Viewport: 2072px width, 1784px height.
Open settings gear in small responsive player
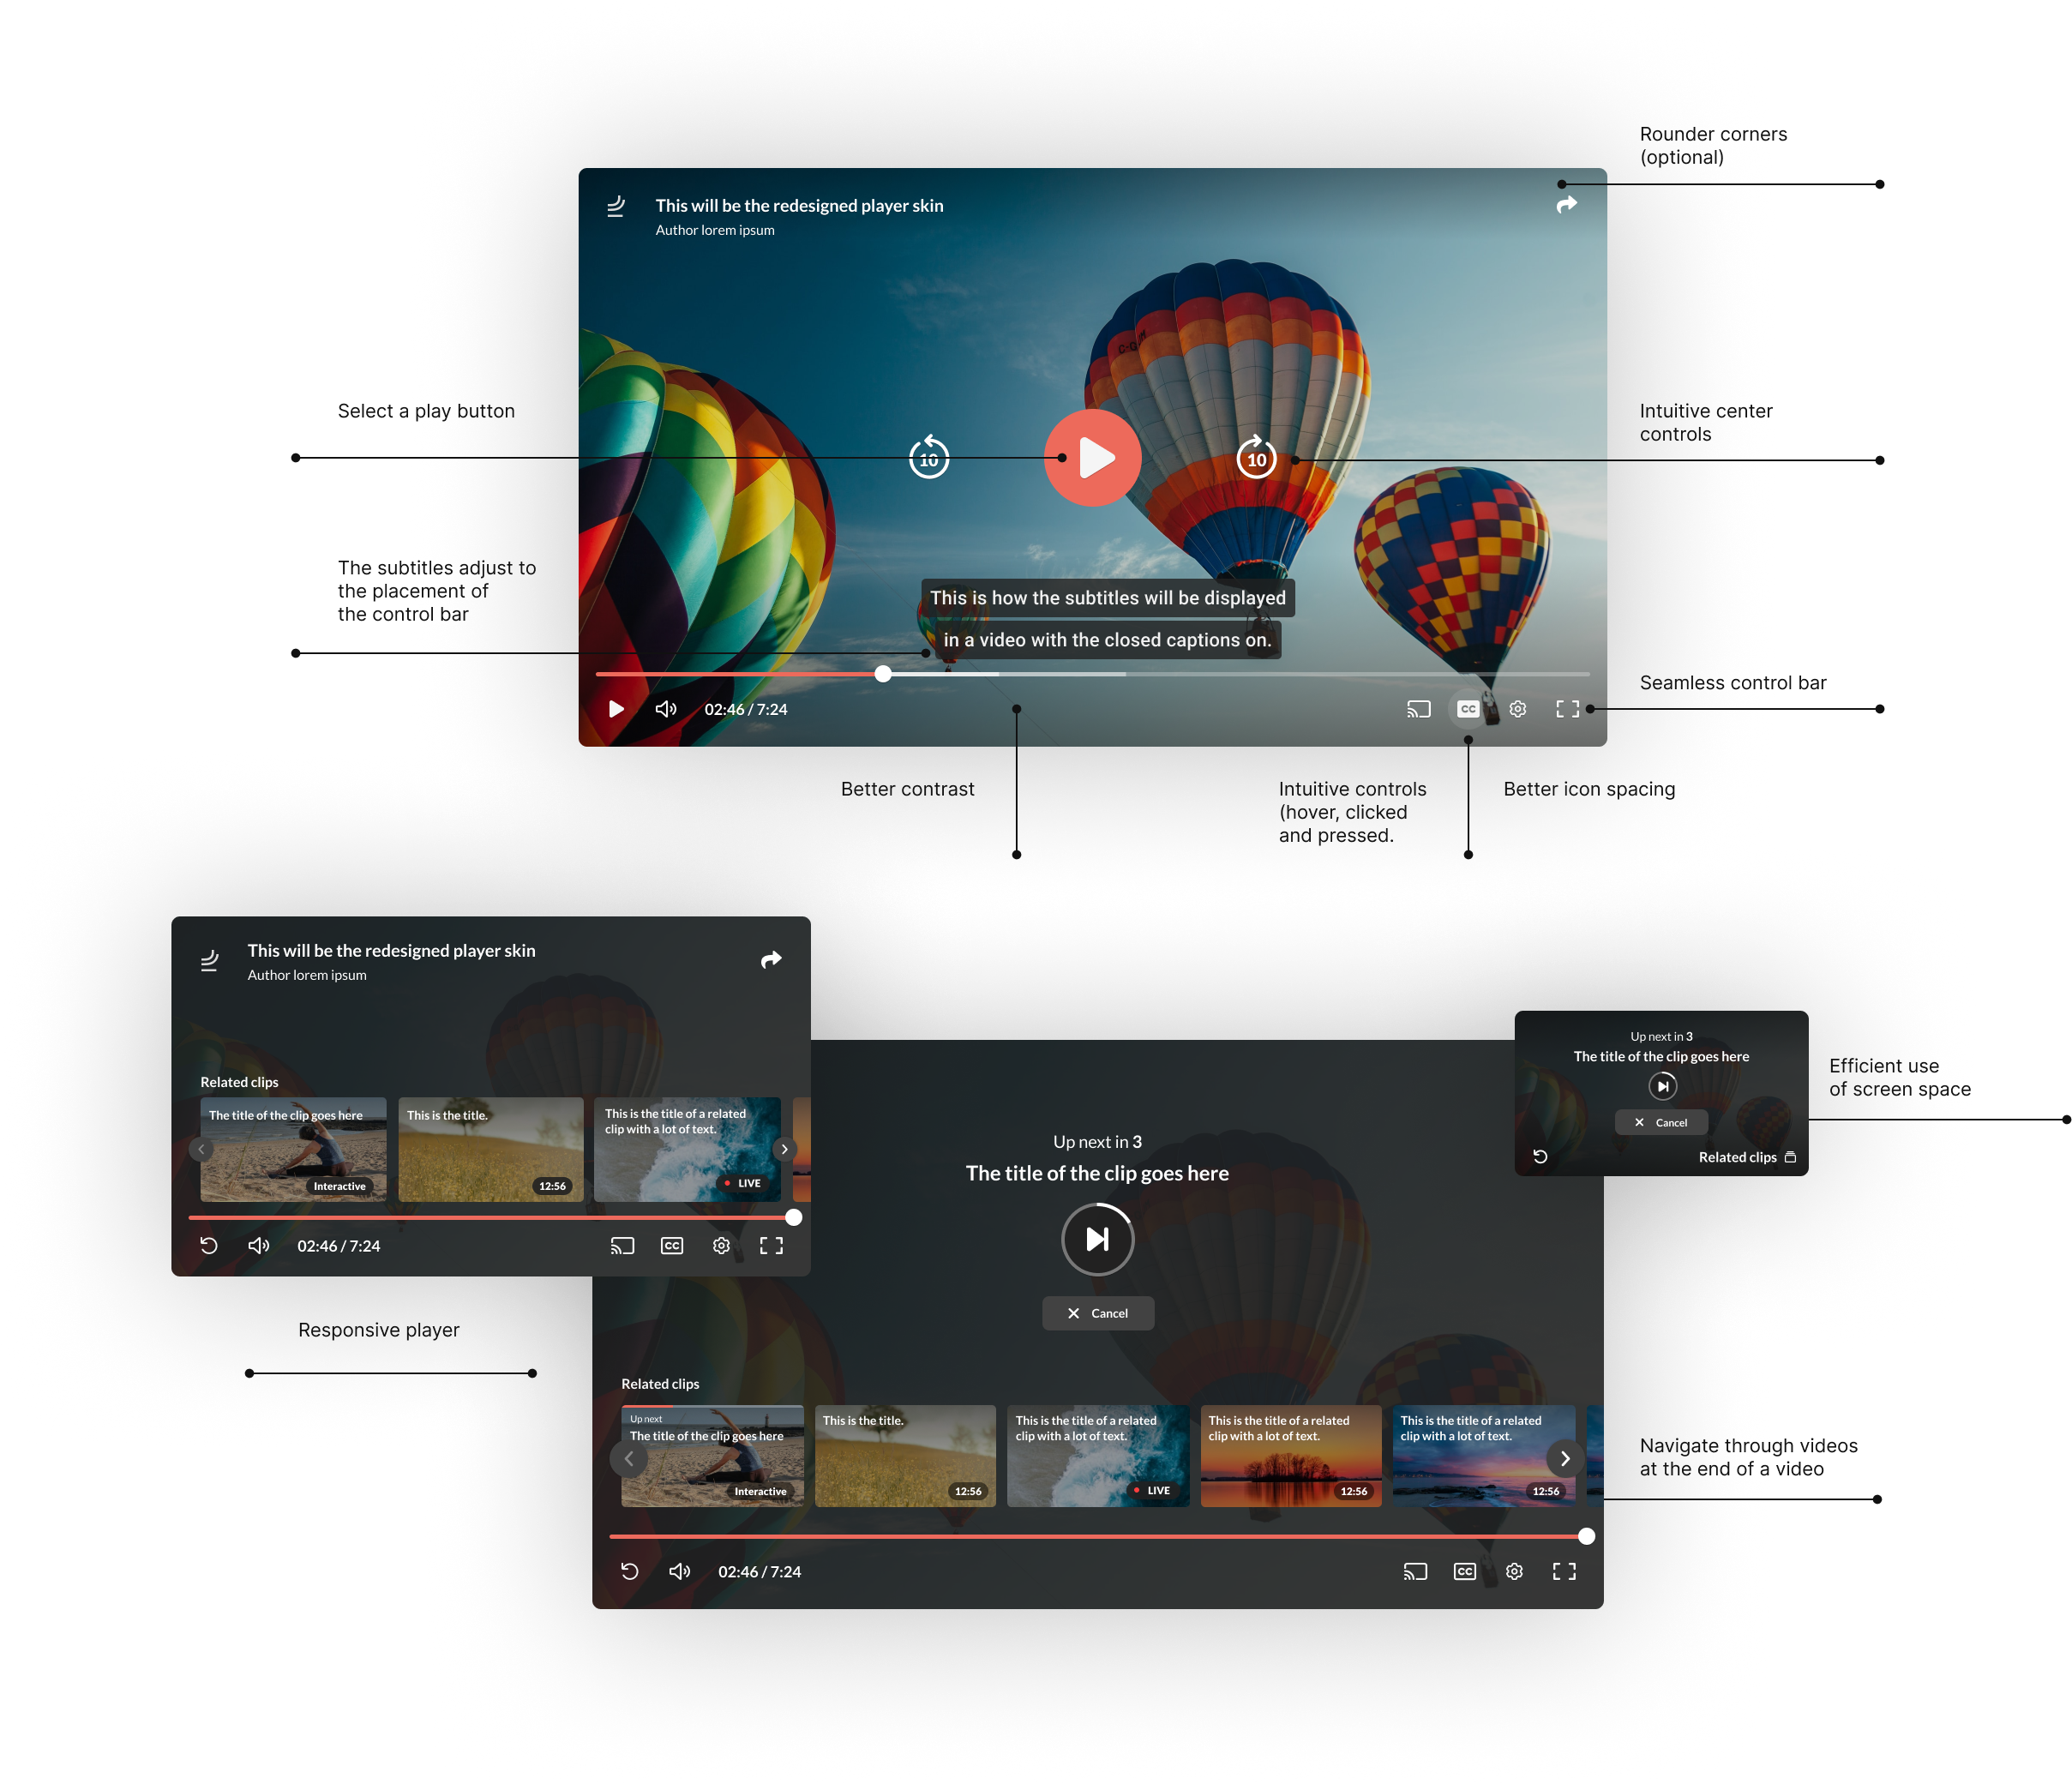coord(721,1246)
